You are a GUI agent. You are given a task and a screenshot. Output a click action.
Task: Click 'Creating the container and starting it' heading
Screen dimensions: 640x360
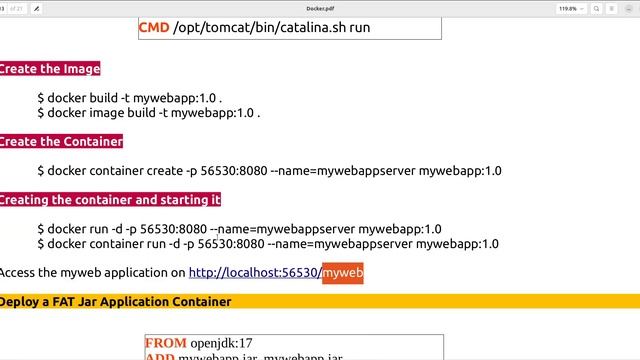pos(110,200)
